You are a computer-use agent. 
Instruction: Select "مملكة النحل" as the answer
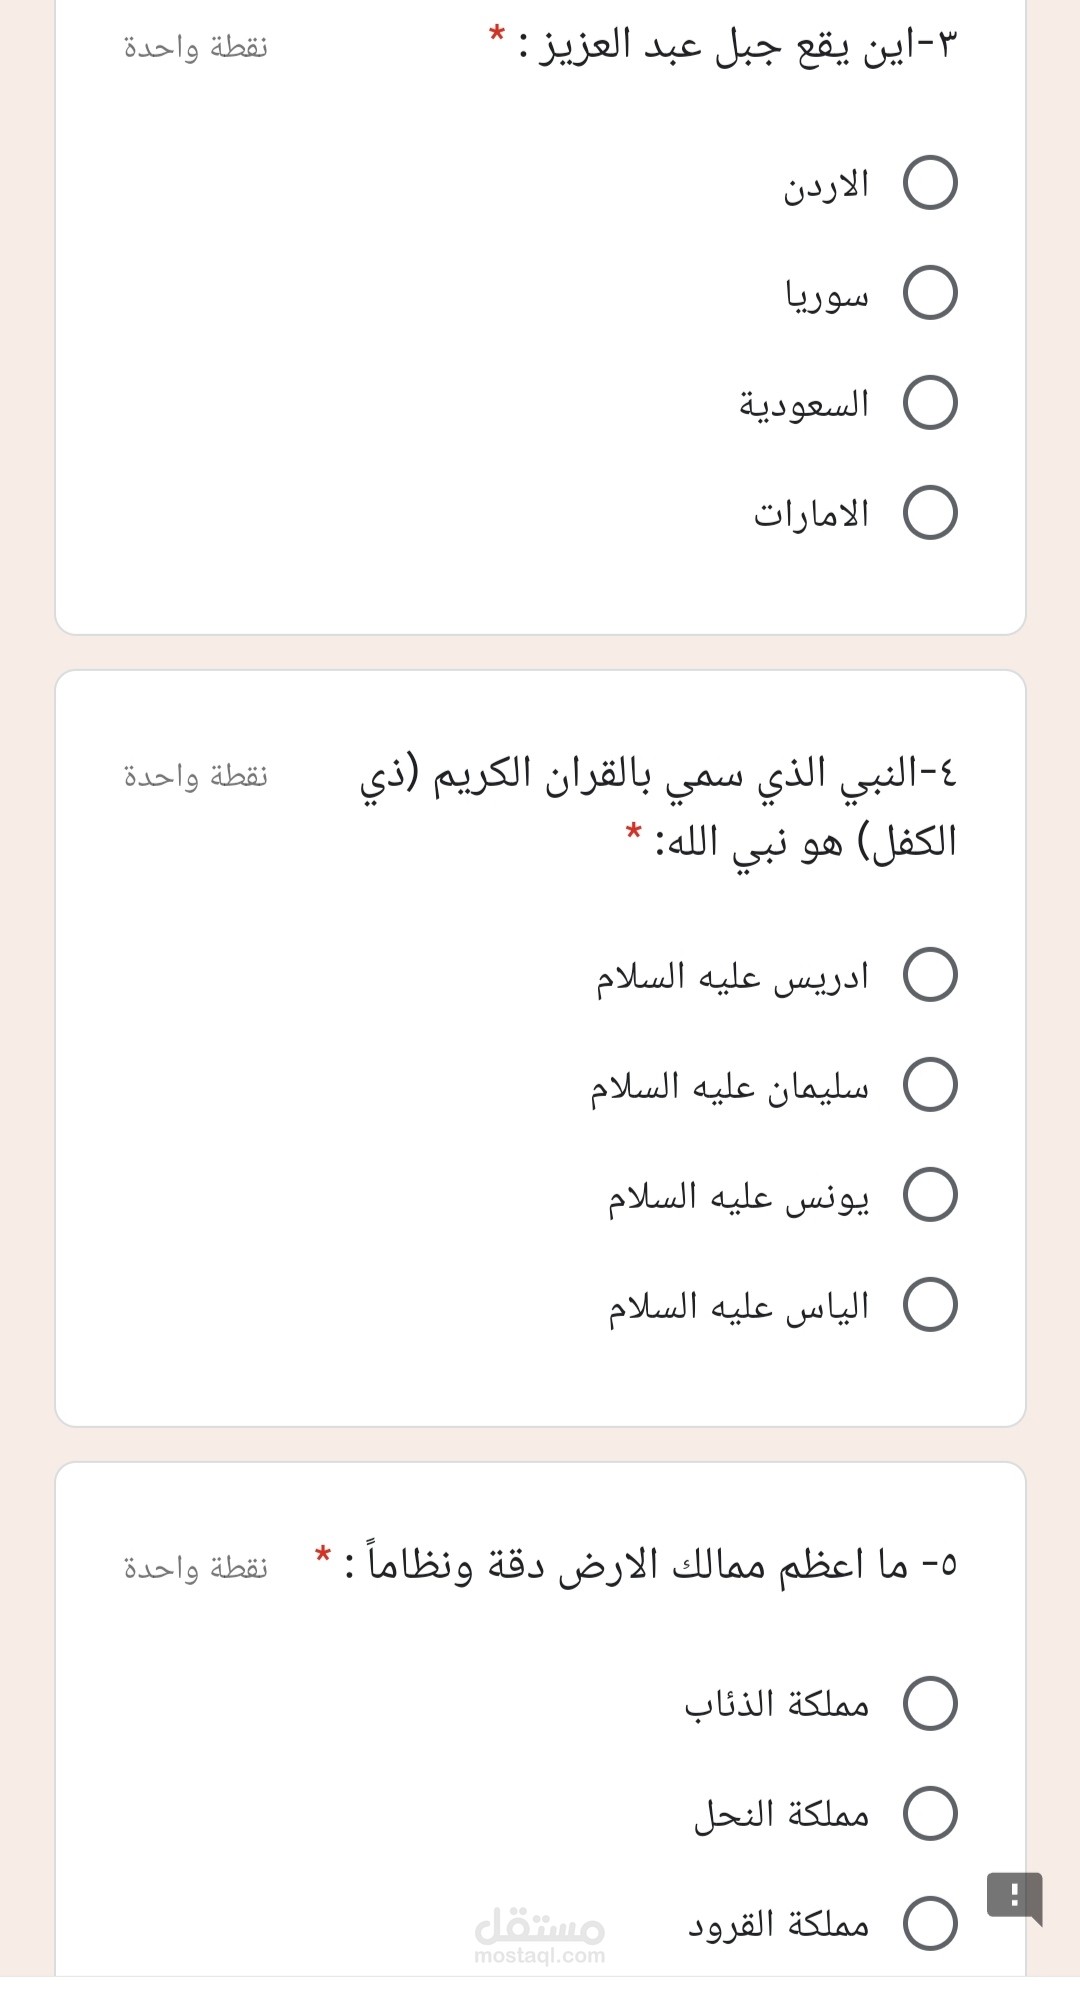[x=930, y=1813]
